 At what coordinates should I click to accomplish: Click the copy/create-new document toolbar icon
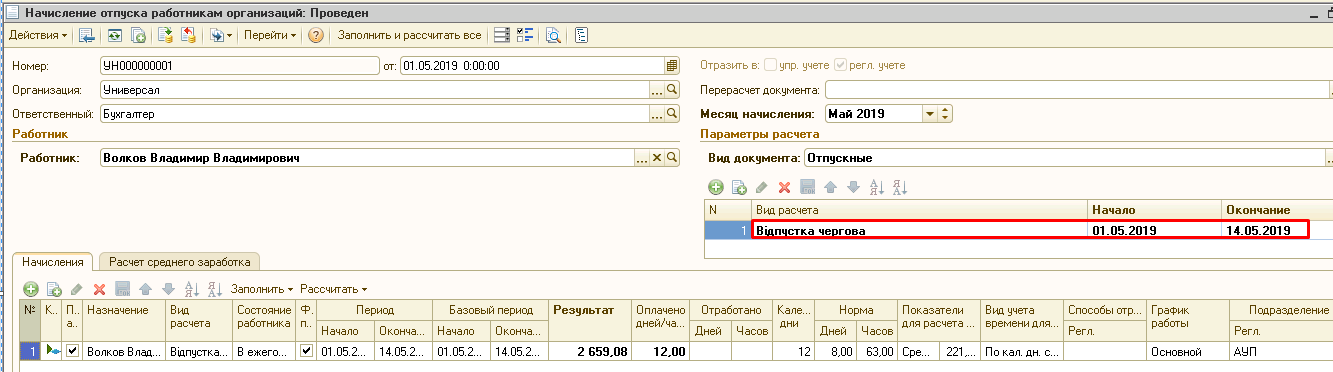pyautogui.click(x=139, y=35)
